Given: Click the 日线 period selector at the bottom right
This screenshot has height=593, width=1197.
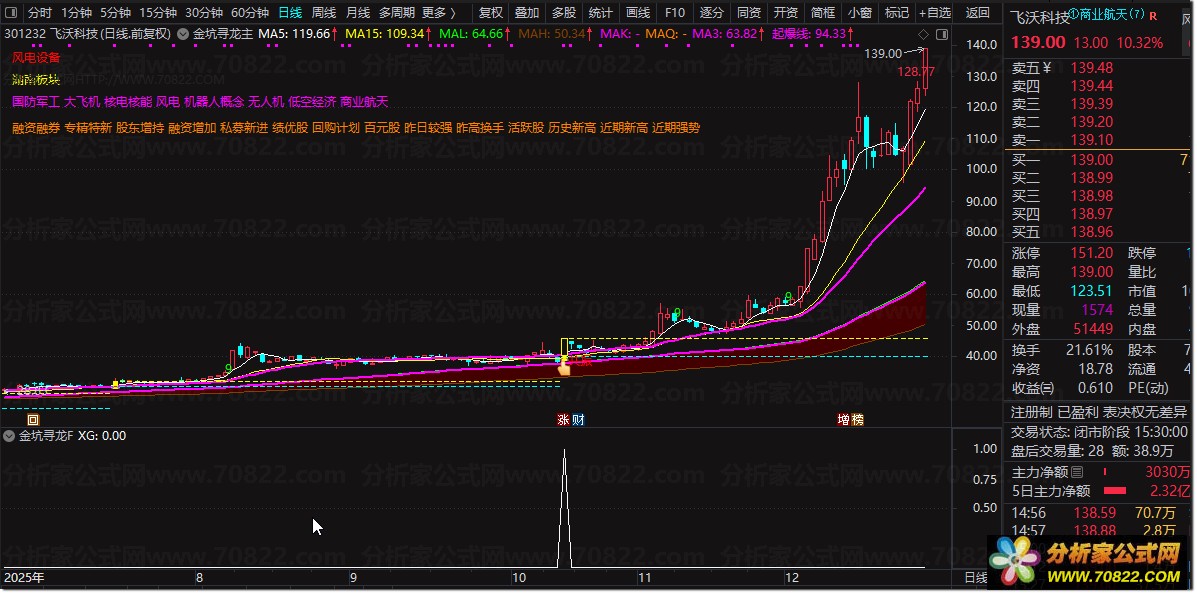Looking at the screenshot, I should (976, 578).
